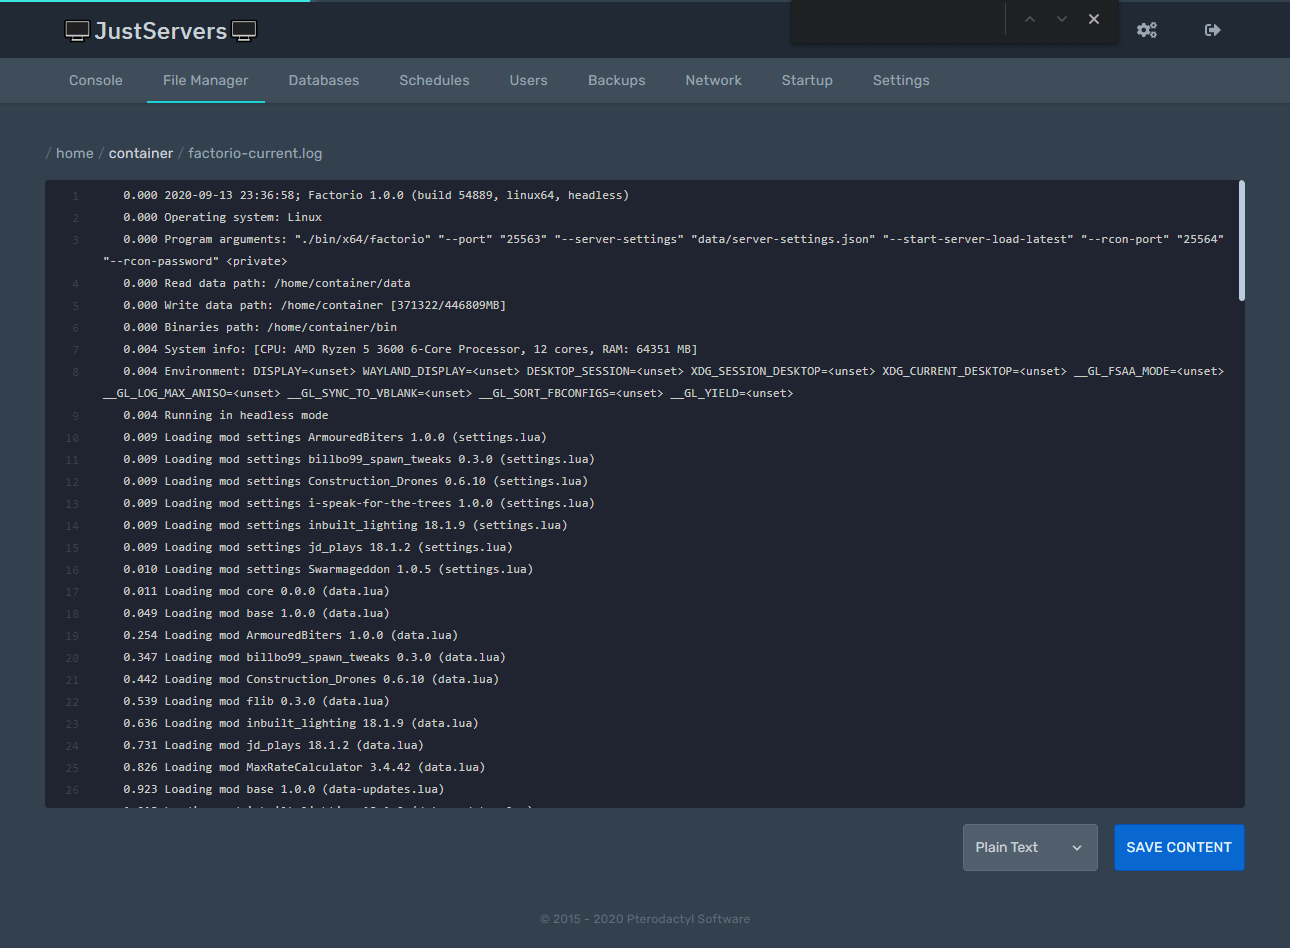Open the Schedules tab
Viewport: 1290px width, 948px height.
(434, 80)
